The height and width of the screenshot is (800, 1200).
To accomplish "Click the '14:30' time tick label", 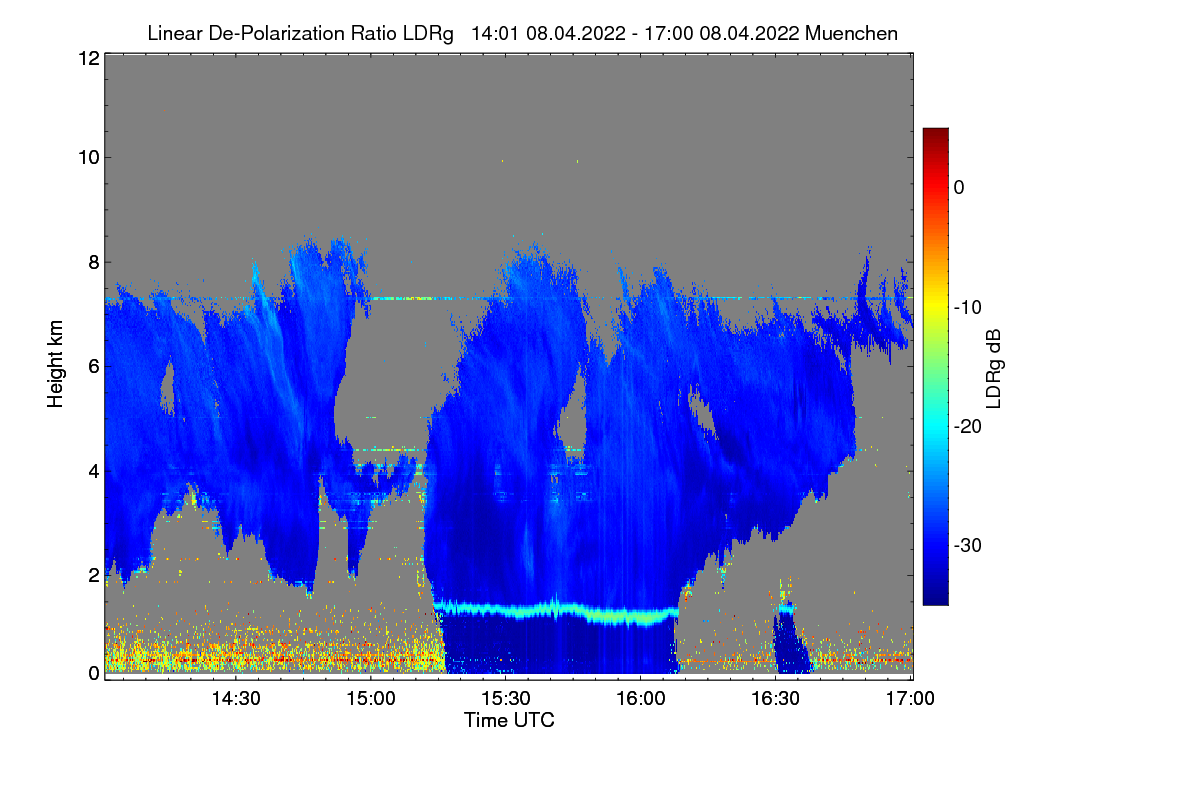I will click(x=237, y=698).
